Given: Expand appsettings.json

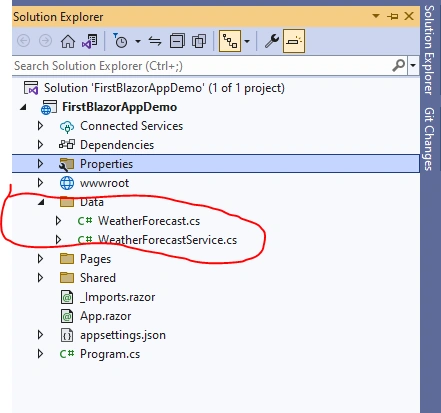Looking at the screenshot, I should pyautogui.click(x=40, y=335).
